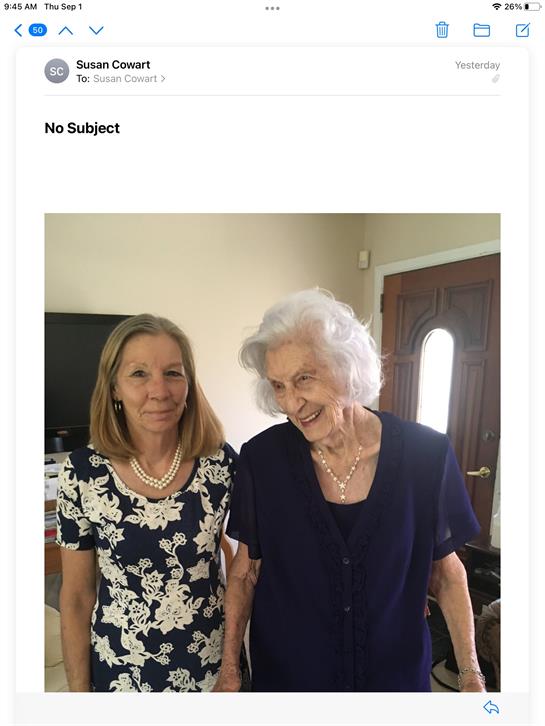Open the attached photo of two women

pos(272,452)
